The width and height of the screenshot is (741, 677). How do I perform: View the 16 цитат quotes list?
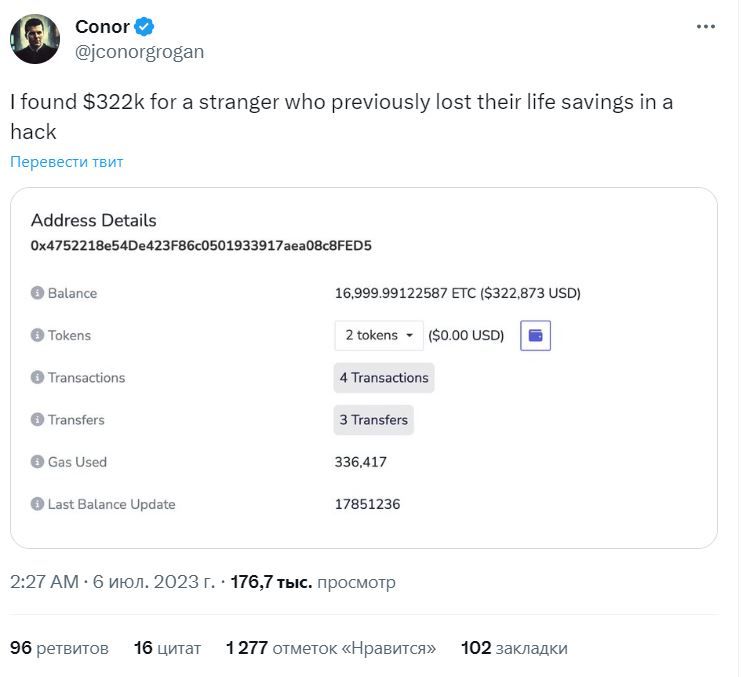(x=167, y=648)
